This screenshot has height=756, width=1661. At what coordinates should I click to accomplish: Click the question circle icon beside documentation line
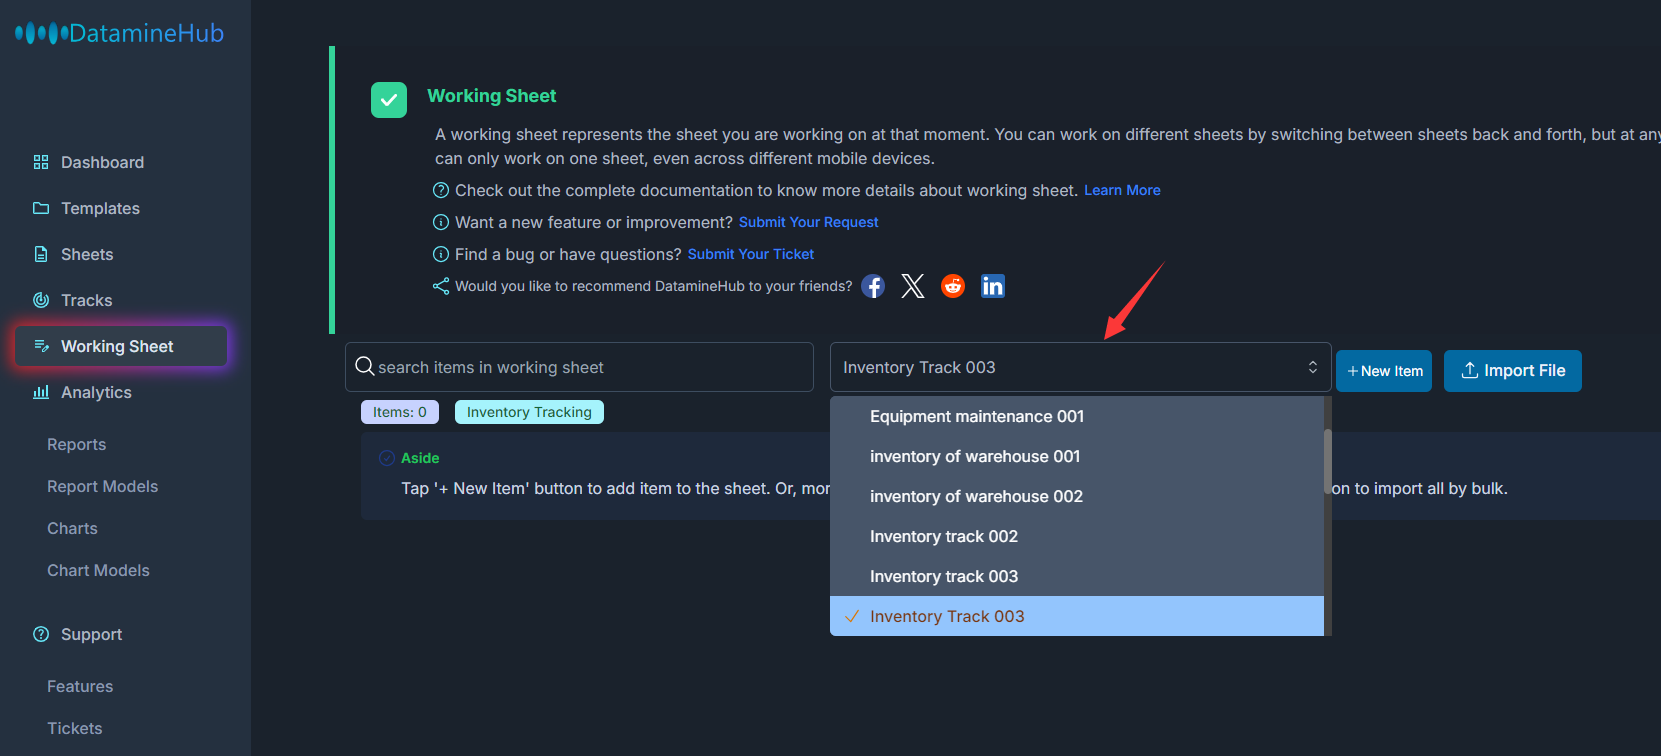click(441, 190)
